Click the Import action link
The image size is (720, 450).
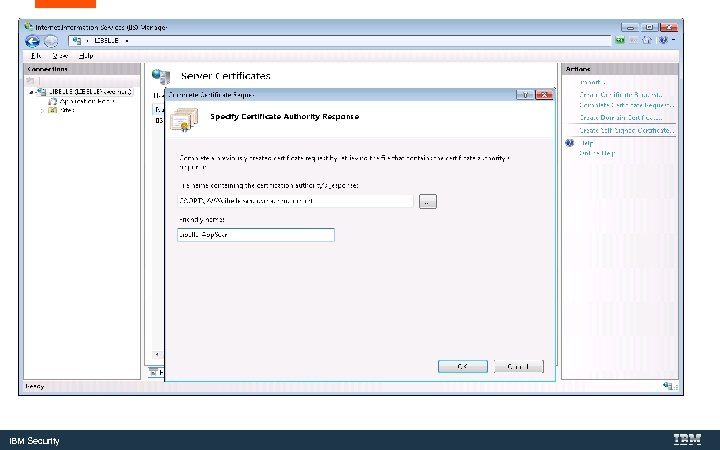592,82
